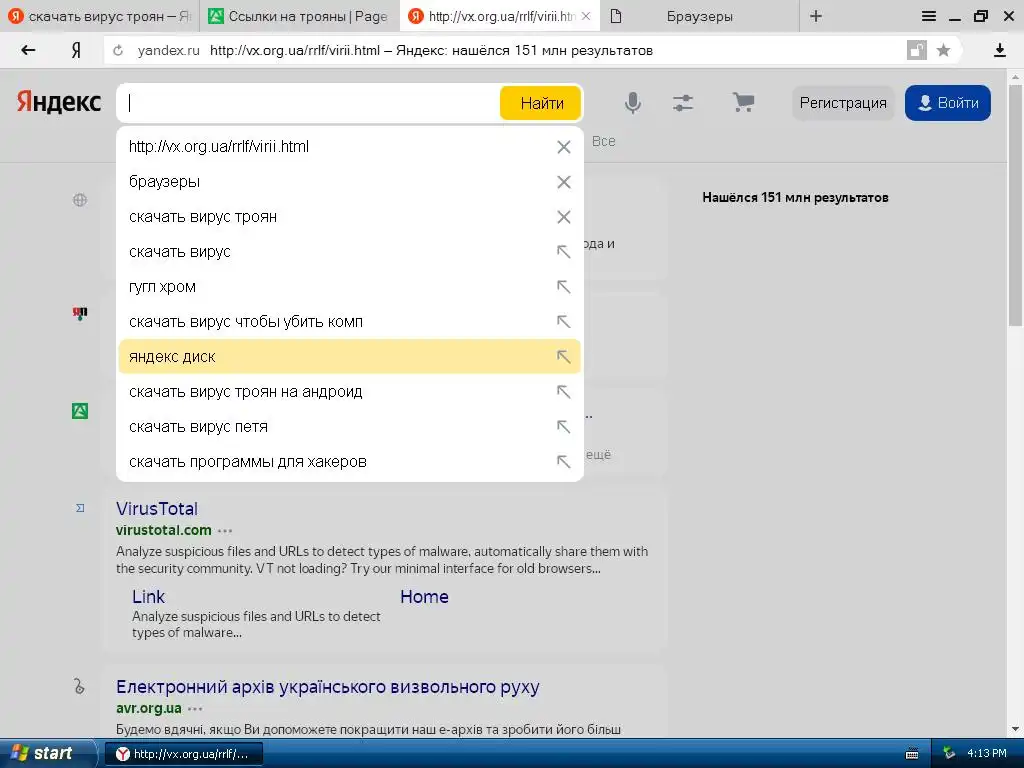
Task: Select suggestion 'яндекс диск'
Action: pyautogui.click(x=349, y=357)
